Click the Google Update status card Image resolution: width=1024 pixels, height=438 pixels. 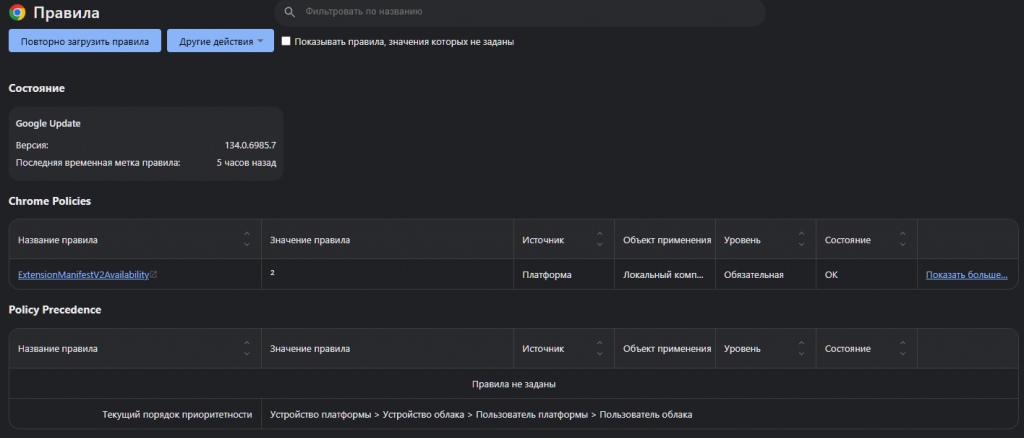[146, 143]
